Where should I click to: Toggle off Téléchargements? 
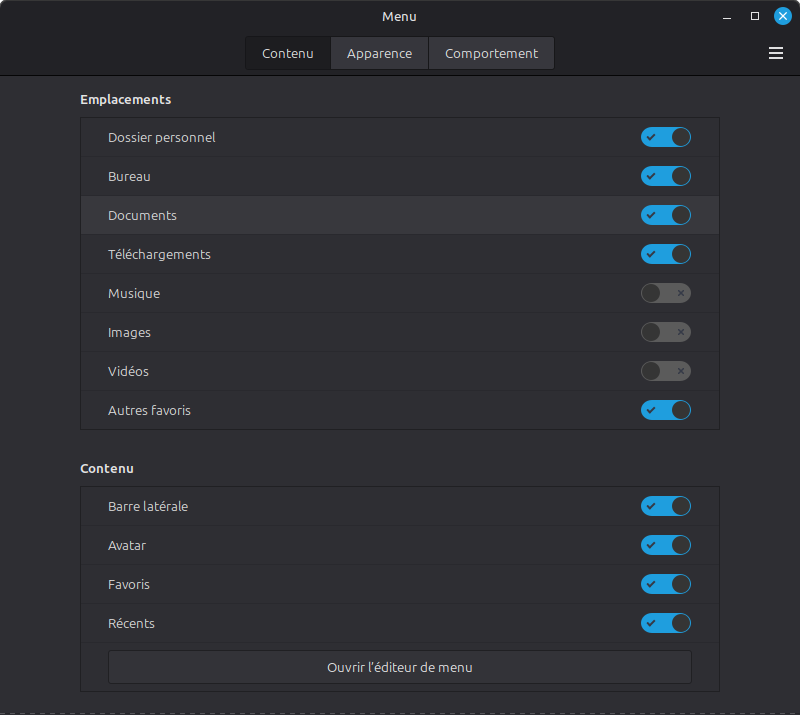tap(665, 254)
